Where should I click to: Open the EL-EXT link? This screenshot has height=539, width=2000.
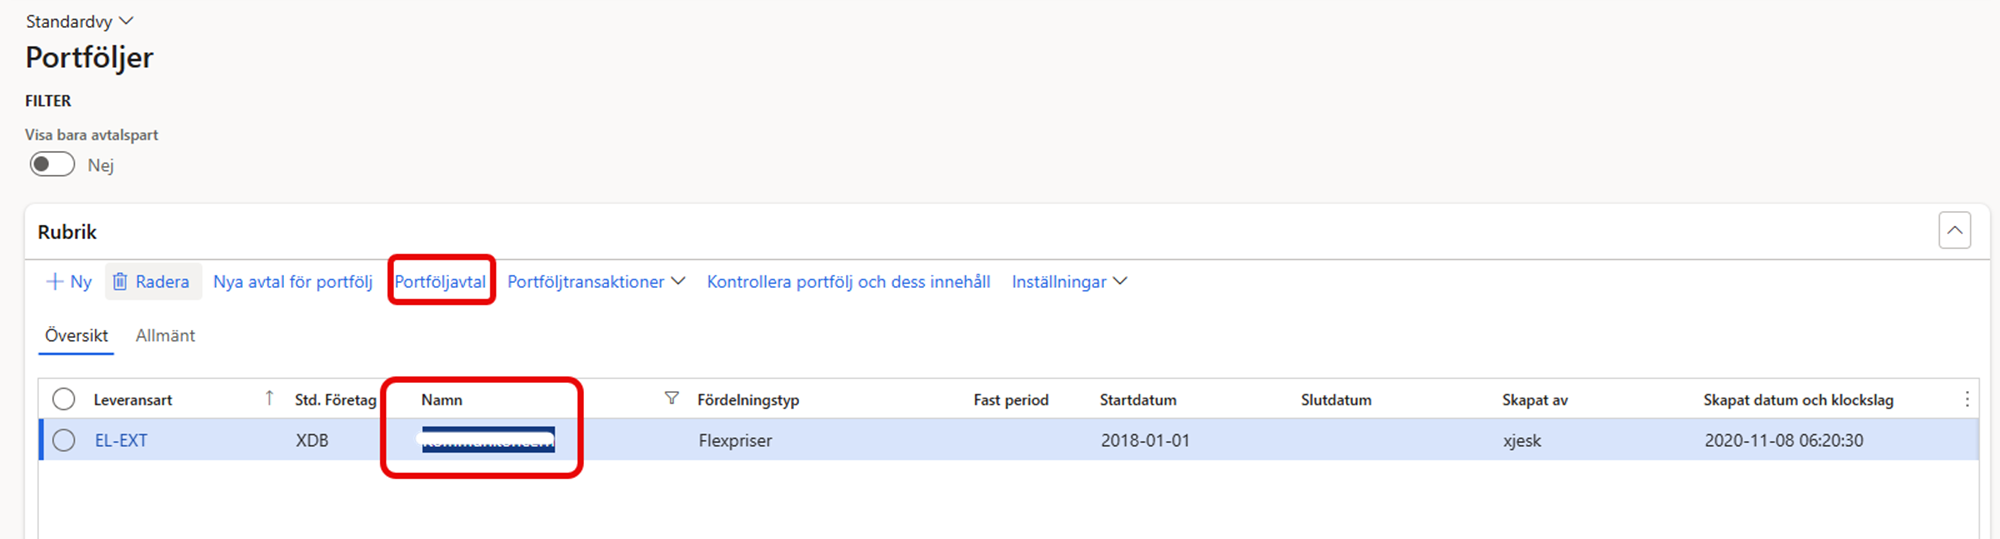pos(121,440)
